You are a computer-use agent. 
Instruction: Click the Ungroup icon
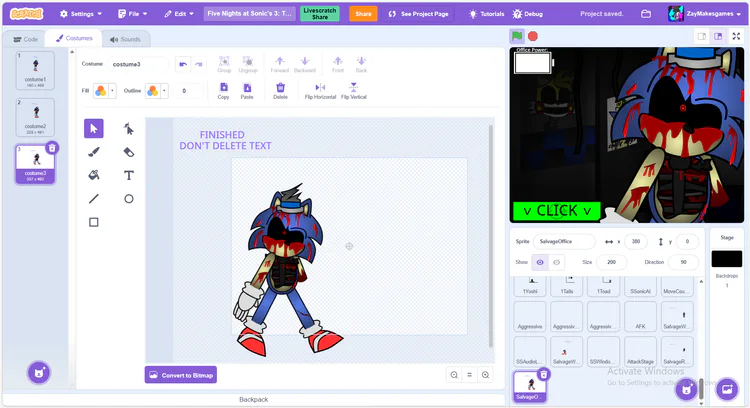pos(248,64)
